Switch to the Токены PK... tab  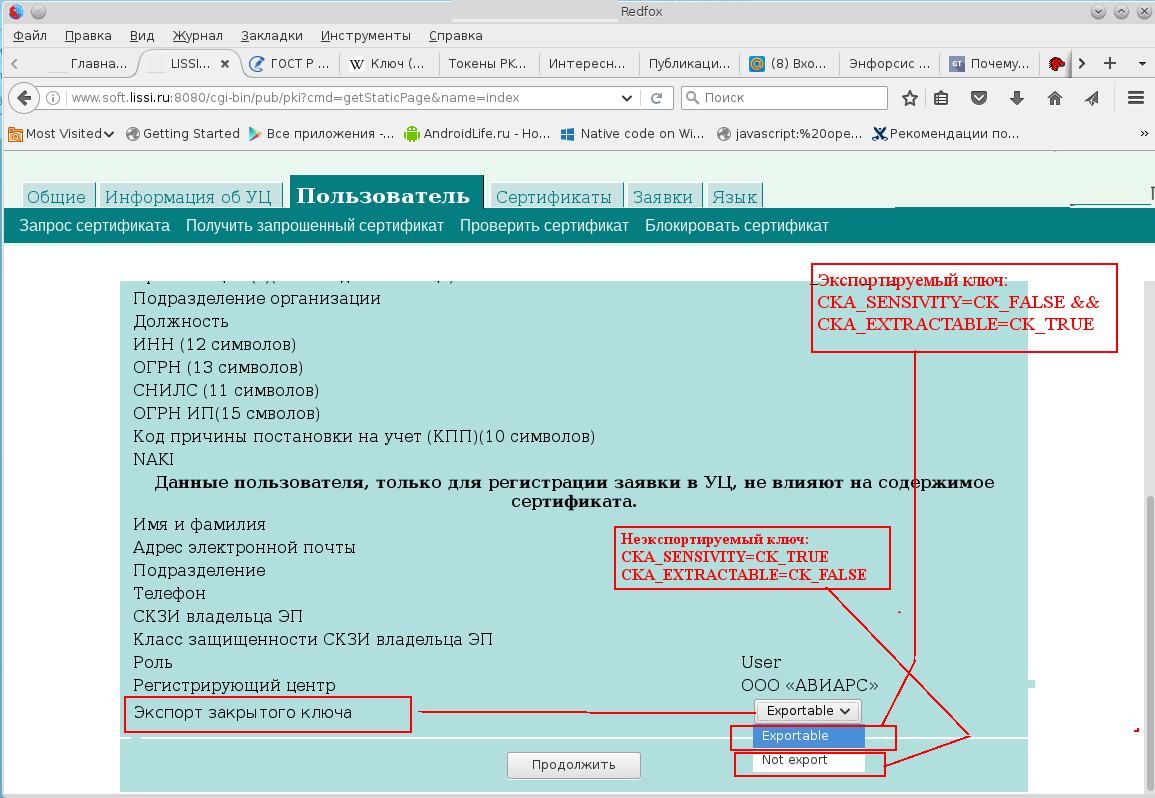point(488,64)
